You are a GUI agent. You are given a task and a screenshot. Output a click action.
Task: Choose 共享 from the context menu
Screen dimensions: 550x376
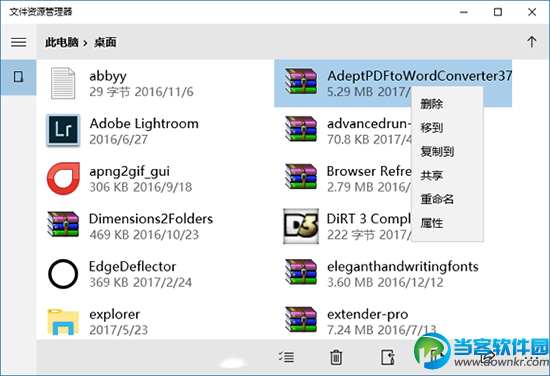pos(431,175)
